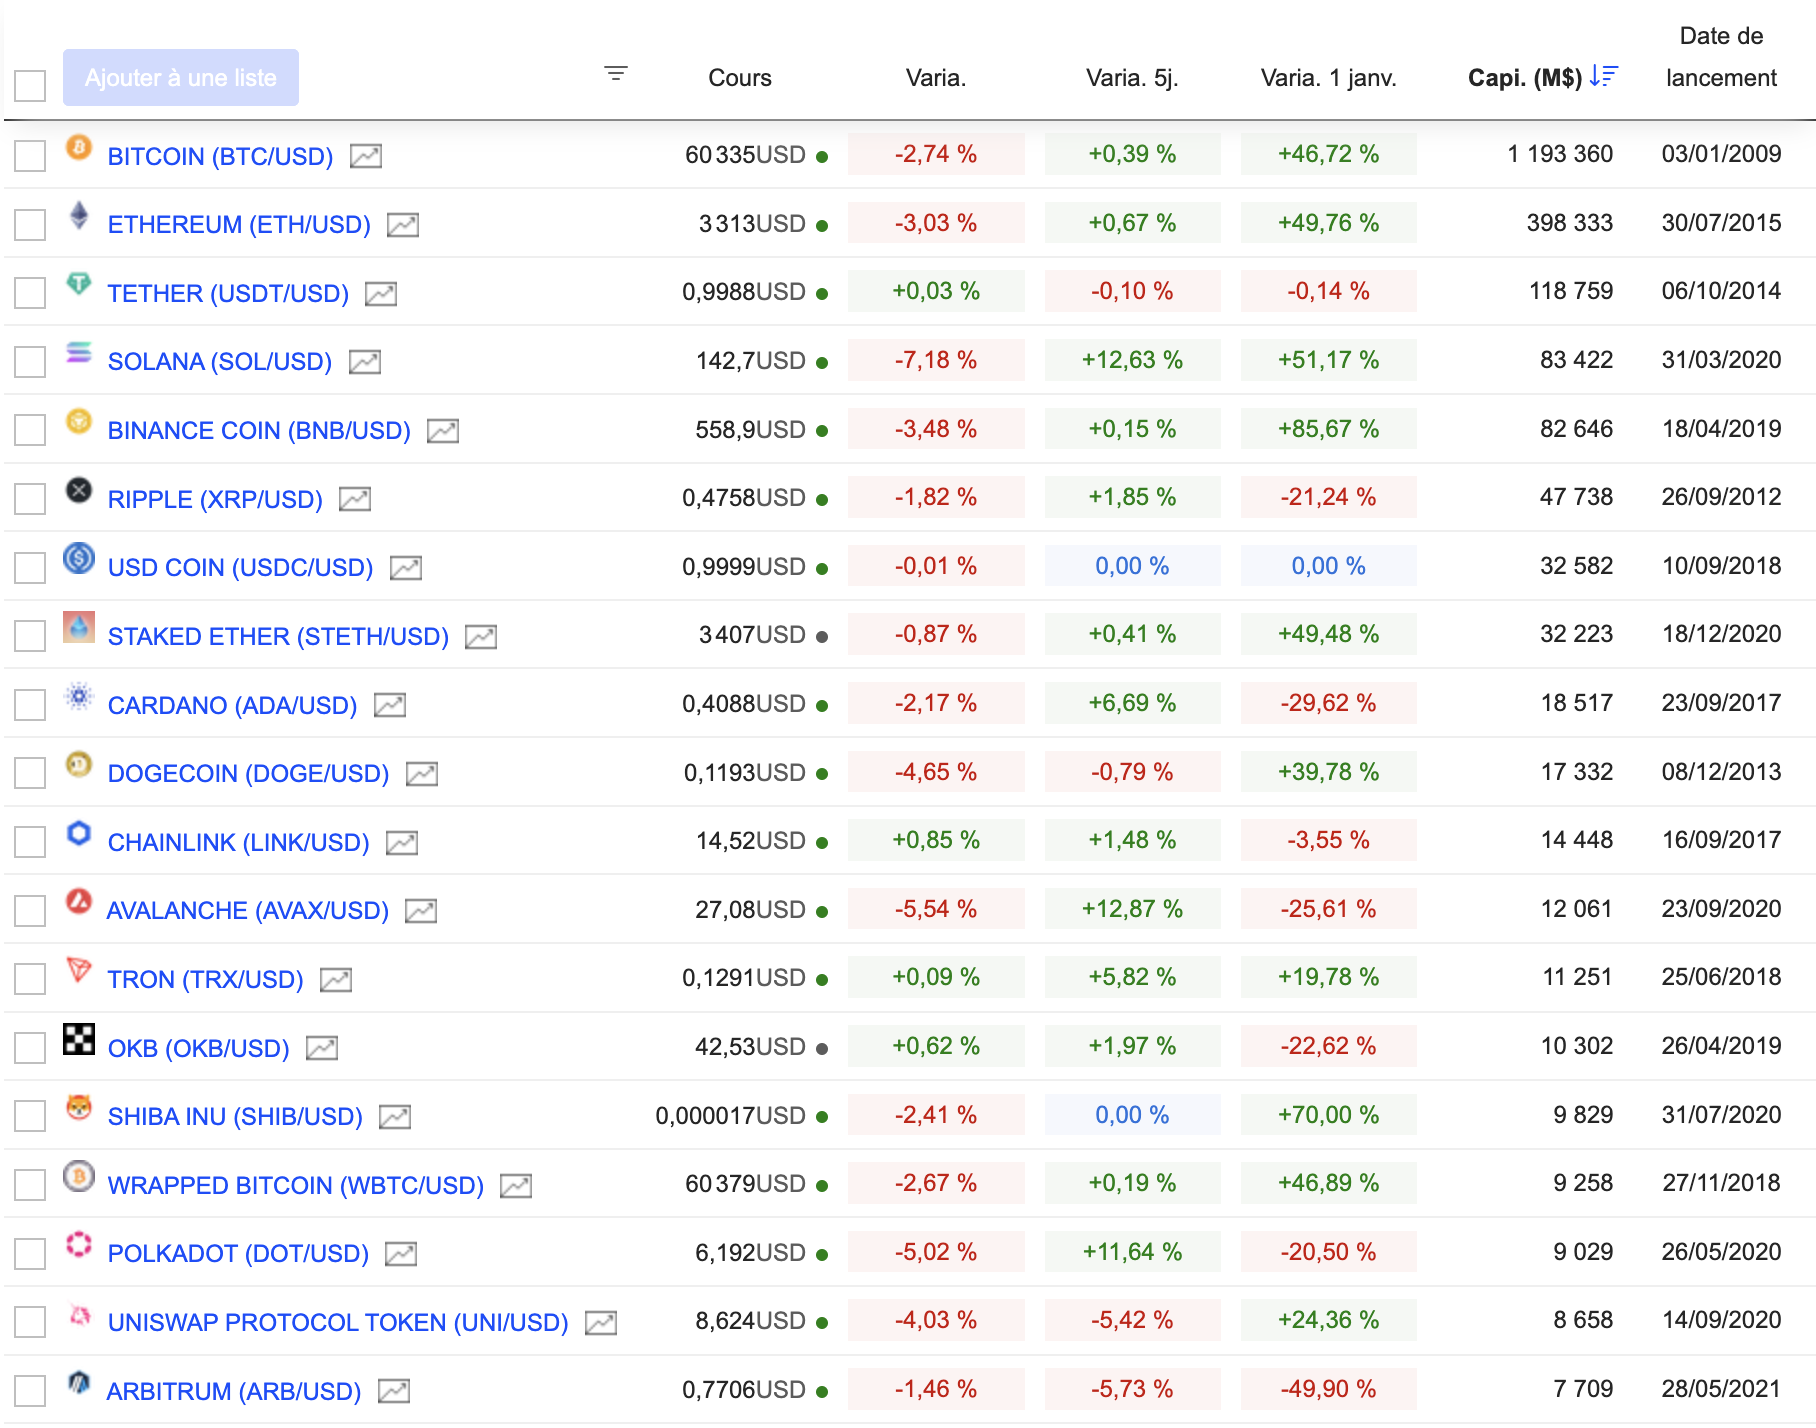
Task: Sort by the Varia. 1 janv. column header
Action: coord(1328,78)
